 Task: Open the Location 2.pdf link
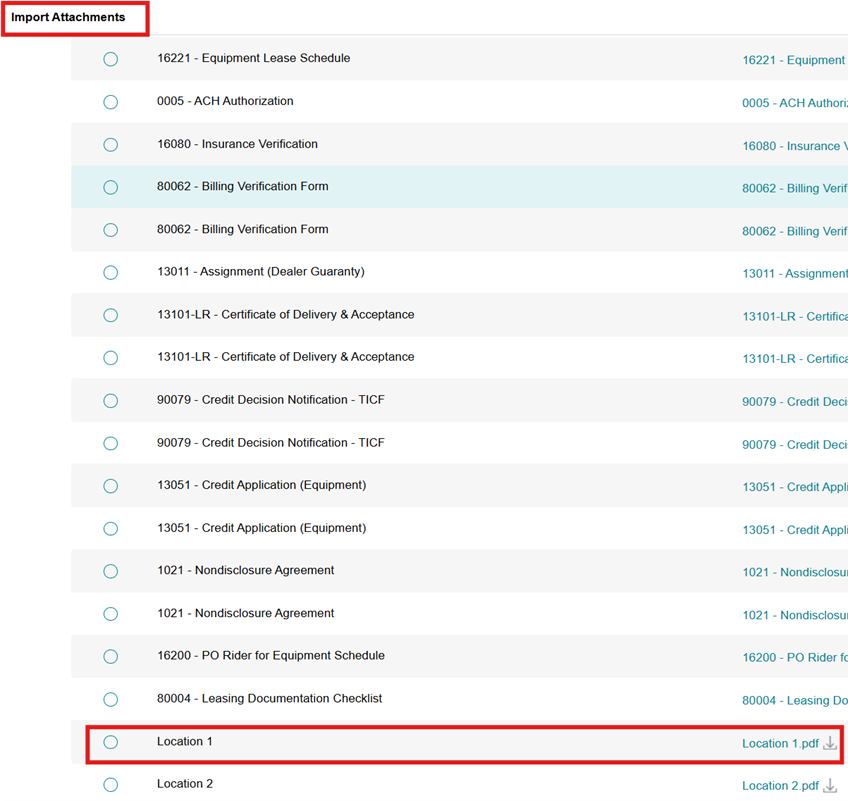779,786
